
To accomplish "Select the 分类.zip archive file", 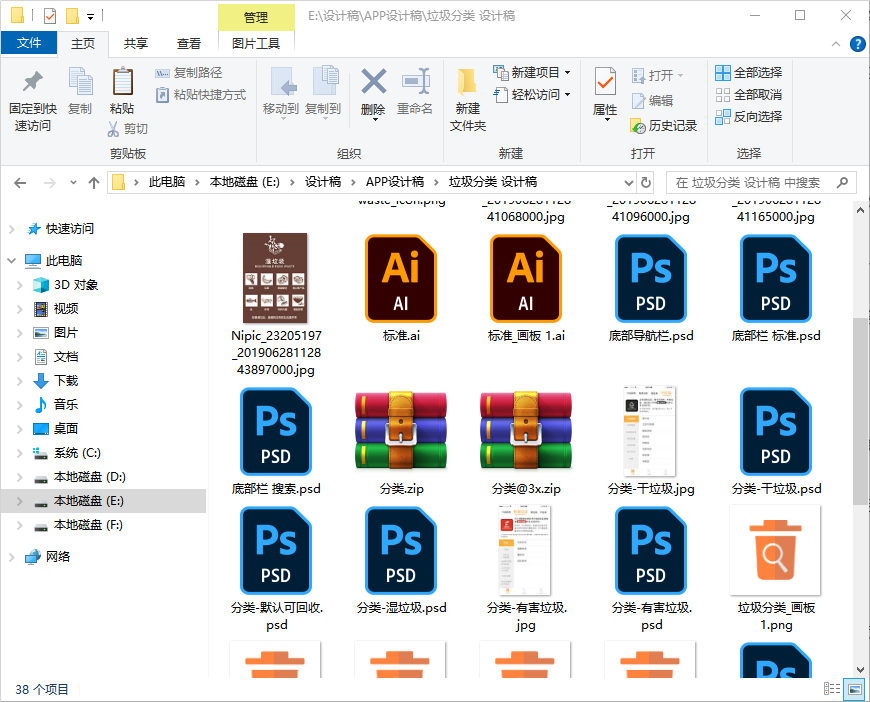I will tap(401, 432).
